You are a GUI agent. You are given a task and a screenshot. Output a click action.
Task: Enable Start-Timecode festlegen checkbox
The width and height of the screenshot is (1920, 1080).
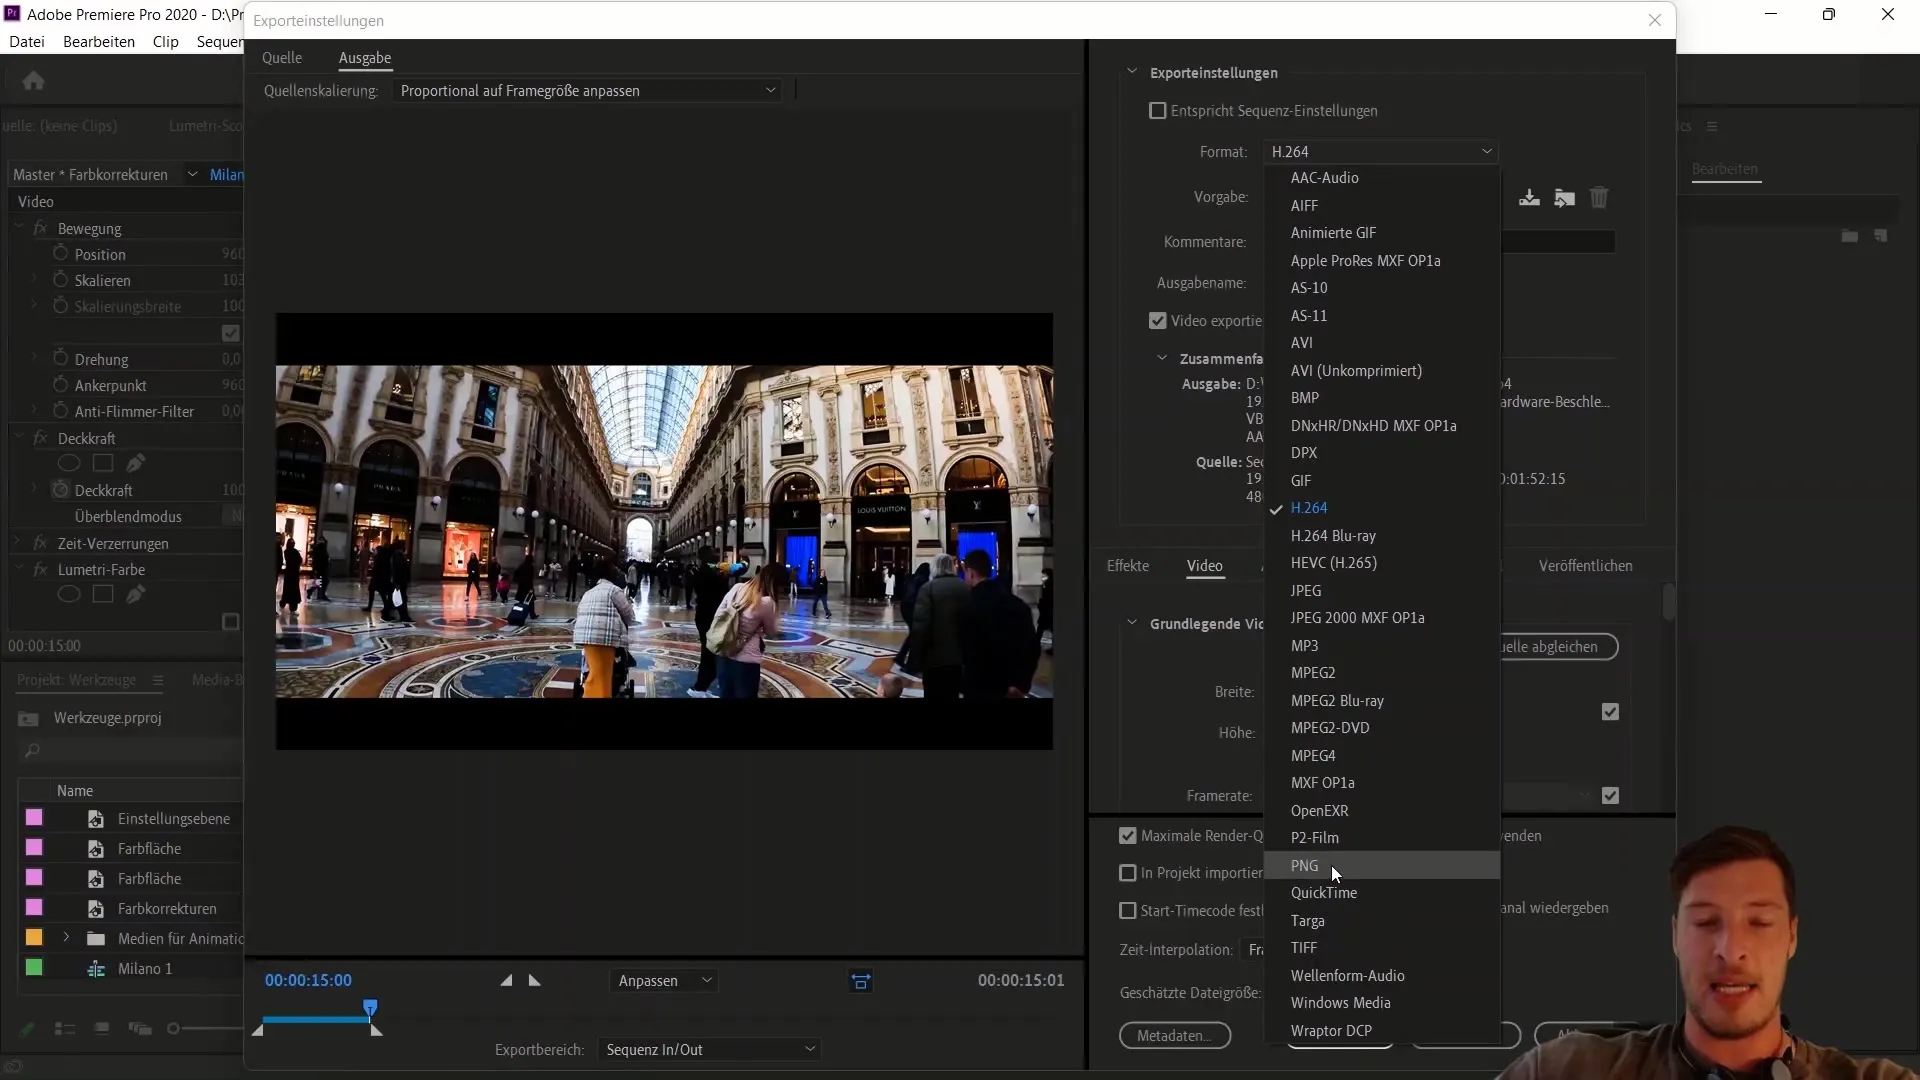point(1128,911)
